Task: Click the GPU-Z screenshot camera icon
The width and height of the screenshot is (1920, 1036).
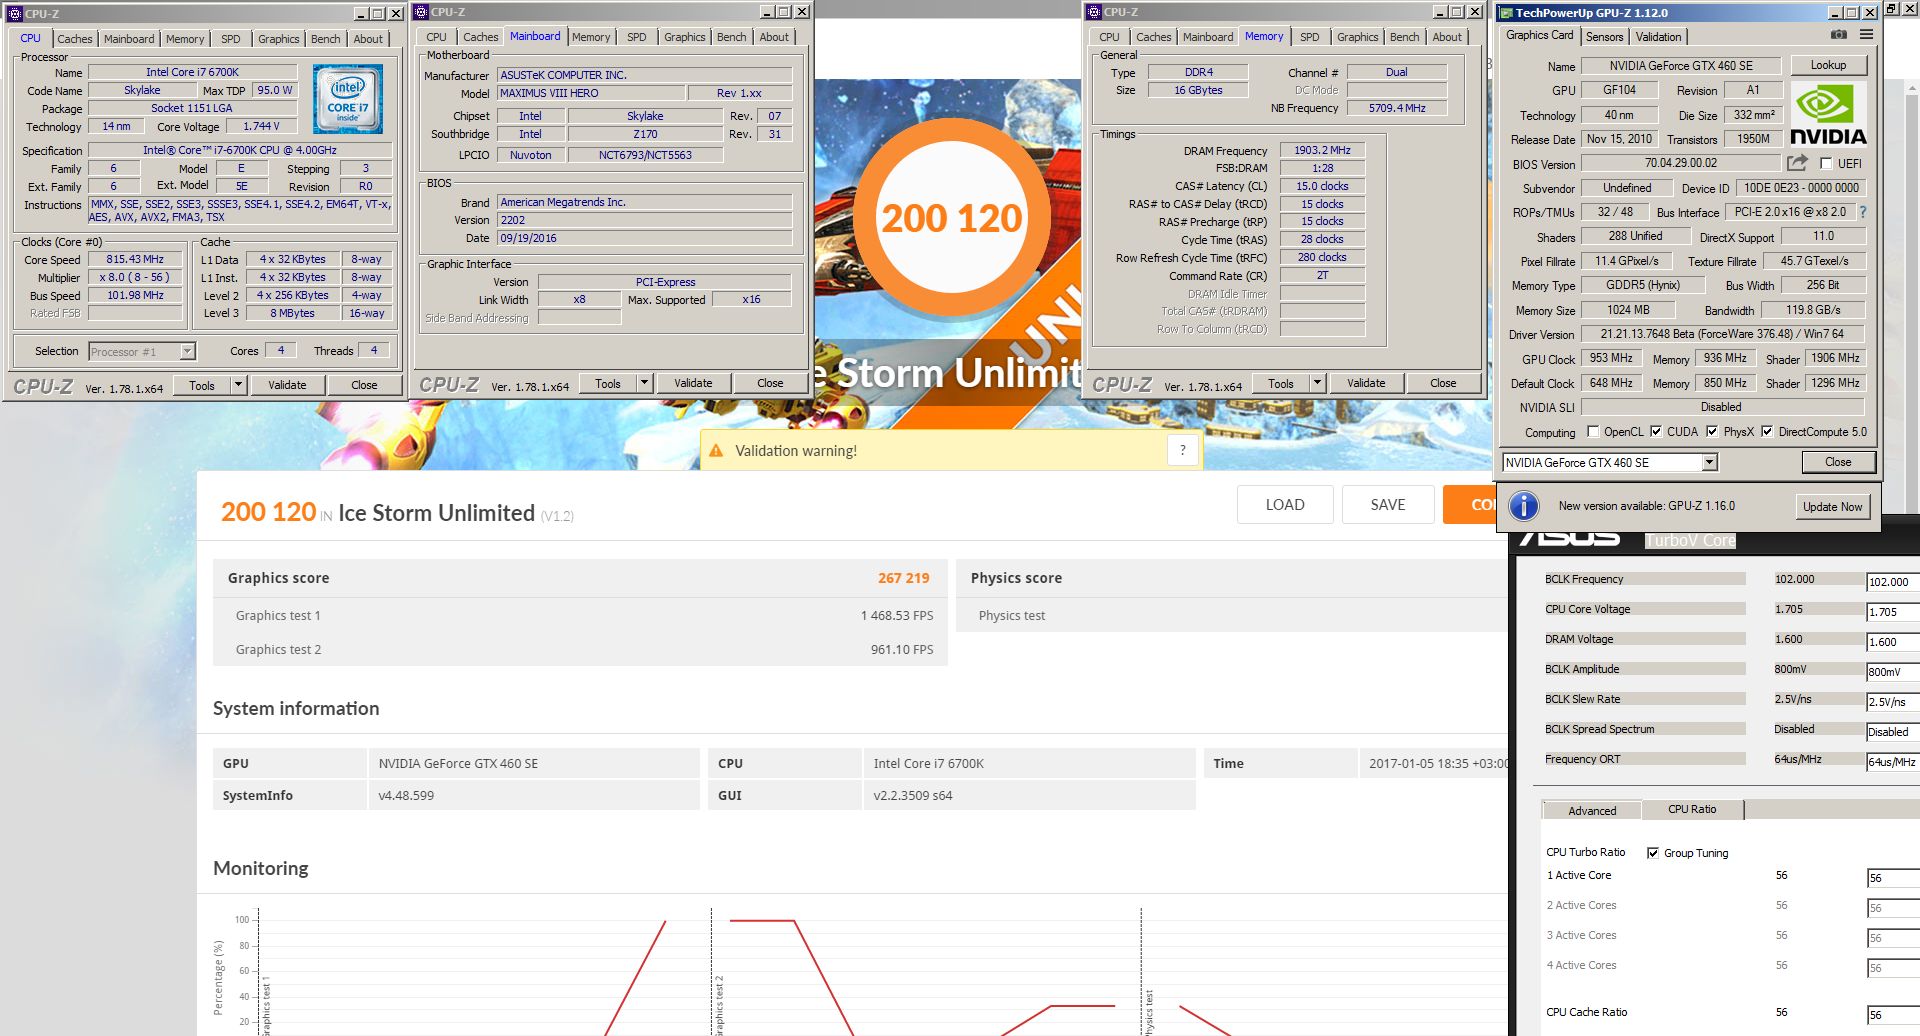Action: [x=1838, y=35]
